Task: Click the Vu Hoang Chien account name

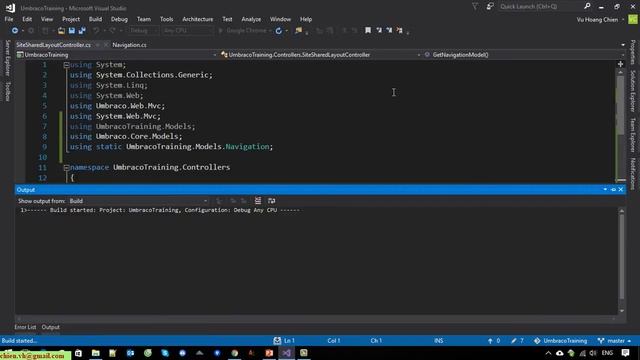Action: (597, 20)
